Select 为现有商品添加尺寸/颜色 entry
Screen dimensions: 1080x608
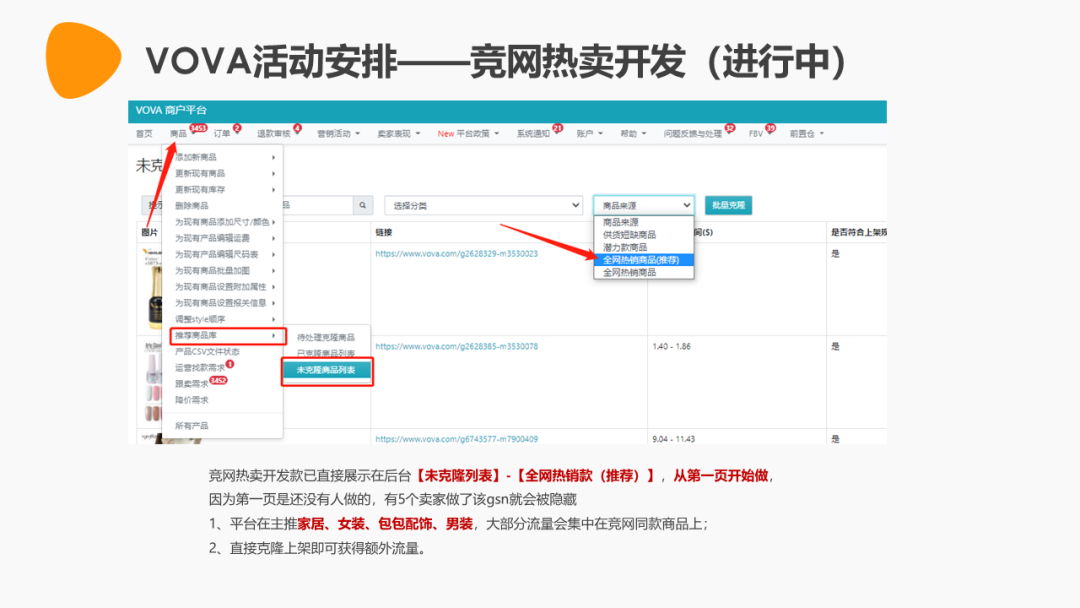(223, 222)
